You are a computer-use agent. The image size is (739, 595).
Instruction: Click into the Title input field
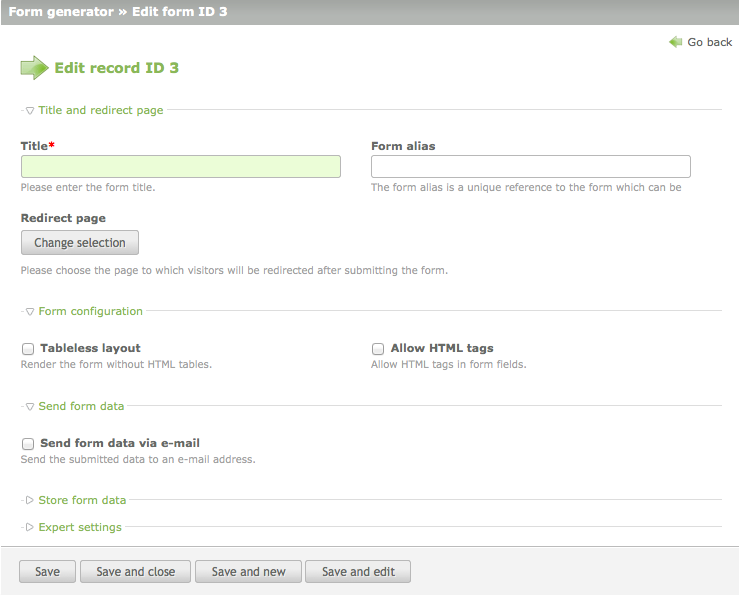[x=180, y=167]
